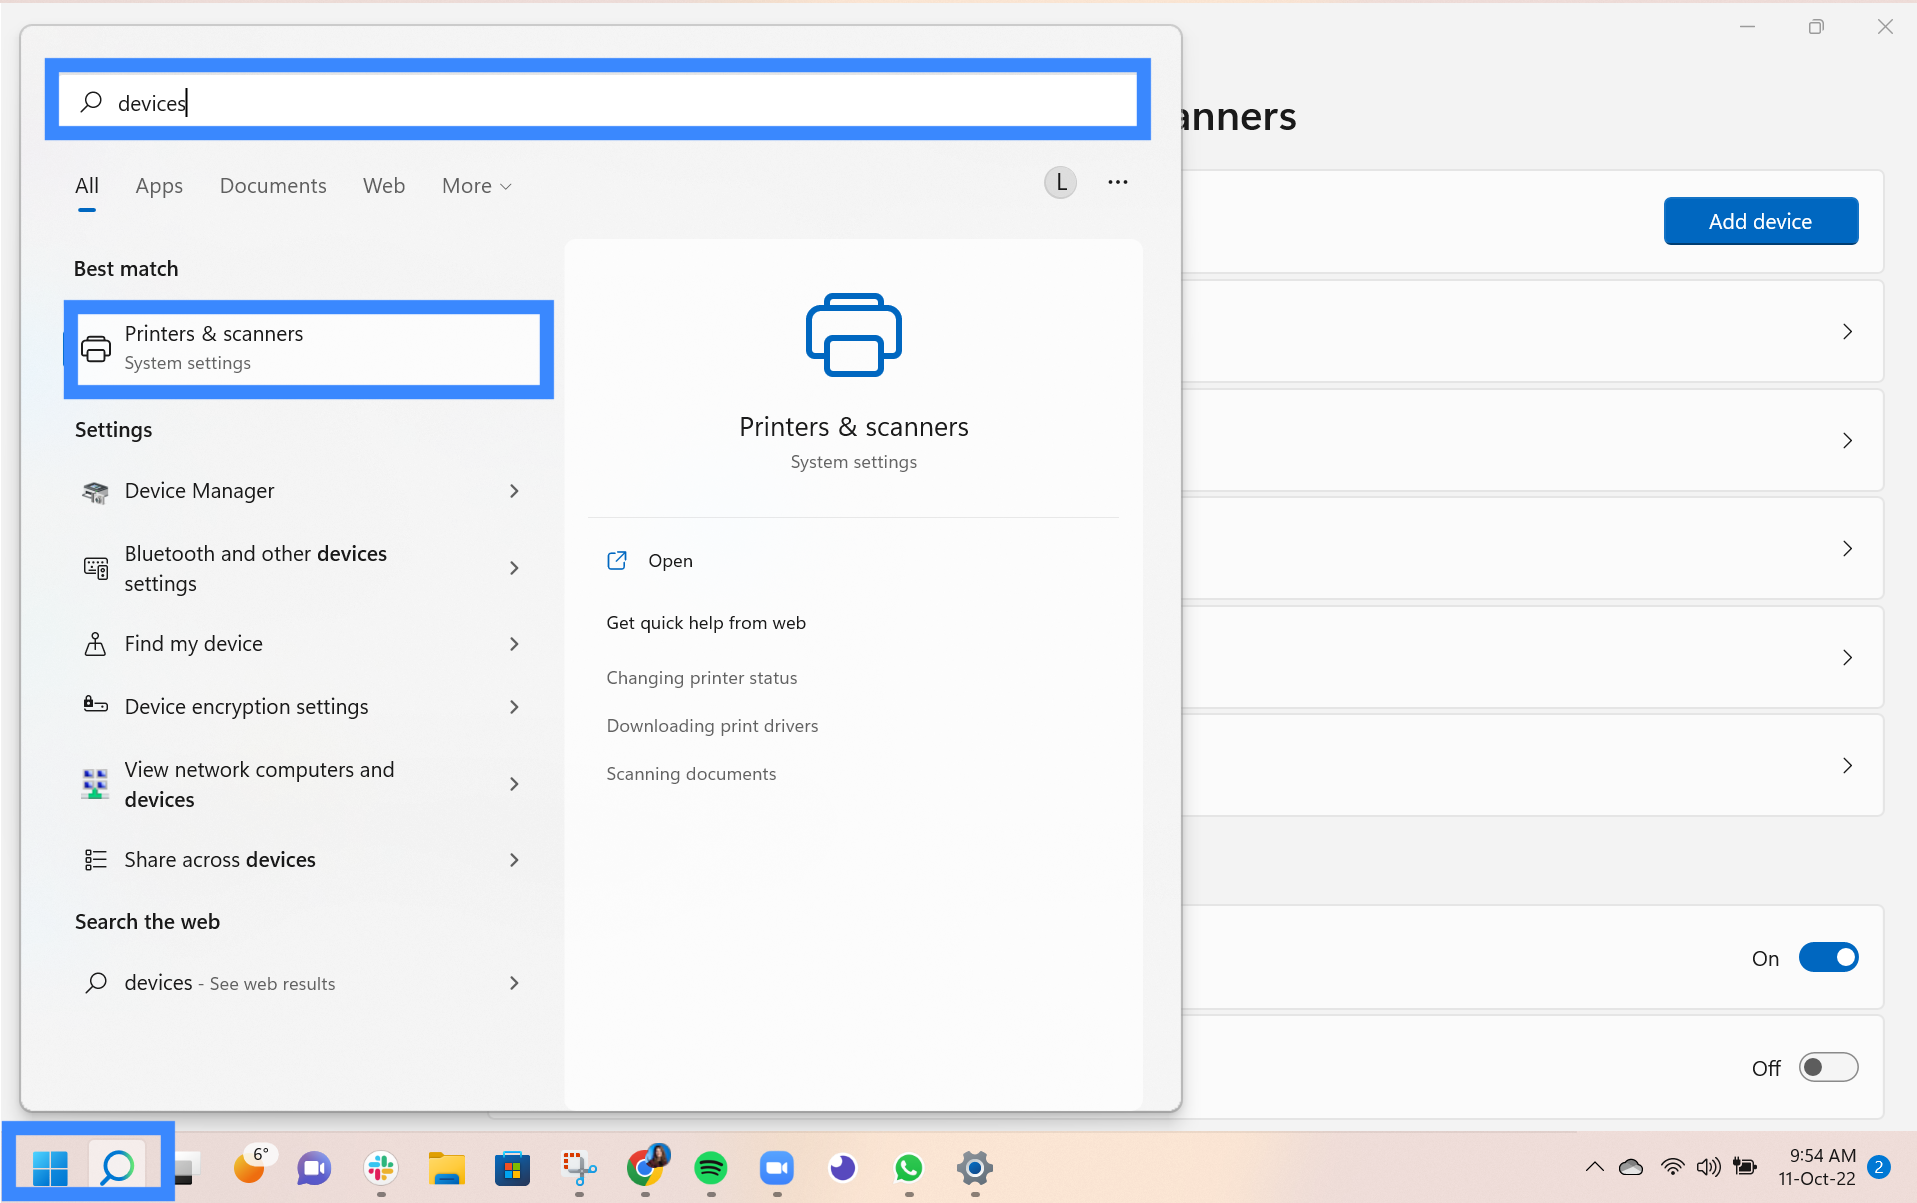Click the OneDrive cloud tray icon
The width and height of the screenshot is (1917, 1203).
[1631, 1167]
